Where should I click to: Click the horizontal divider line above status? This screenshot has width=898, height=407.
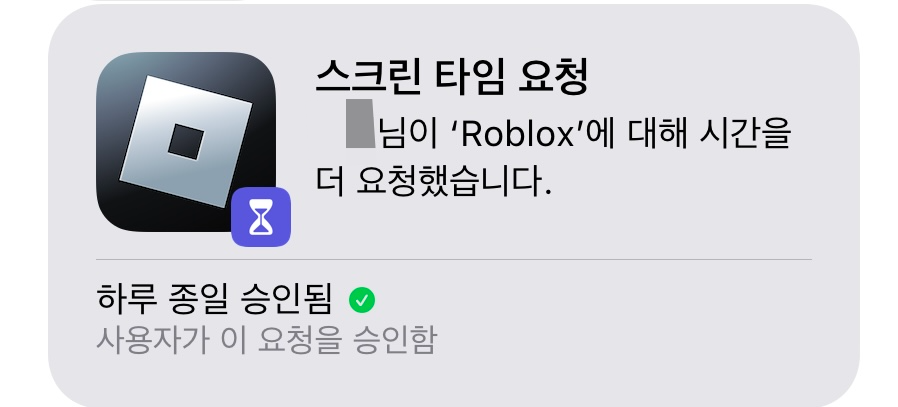[x=454, y=259]
